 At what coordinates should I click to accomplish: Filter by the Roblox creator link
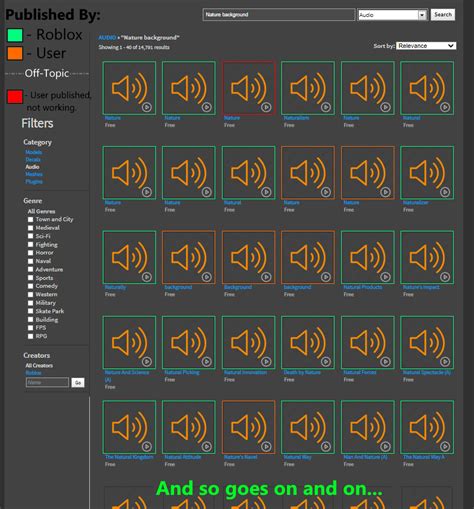(33, 373)
